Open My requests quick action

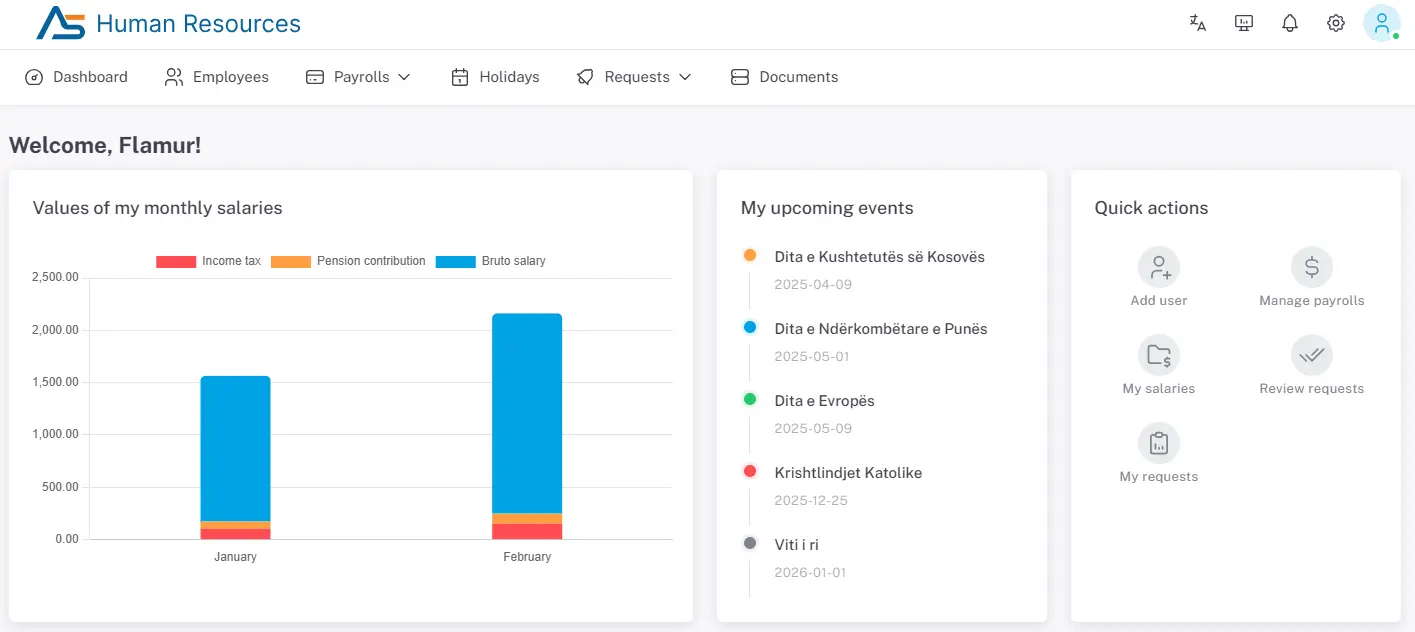1158,444
